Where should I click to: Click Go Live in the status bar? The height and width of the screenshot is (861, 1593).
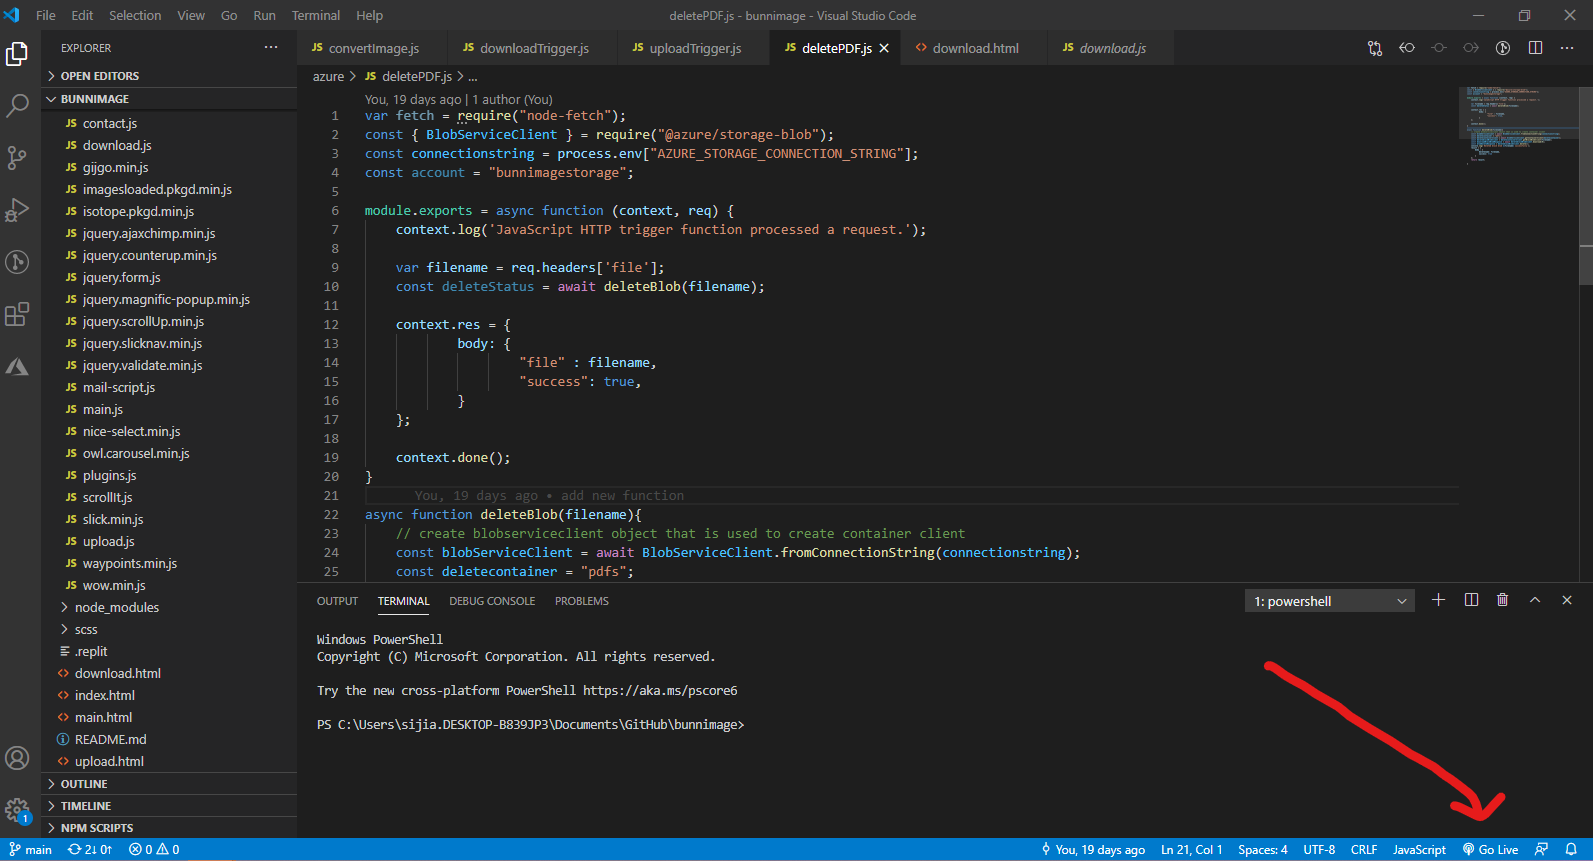pos(1490,850)
